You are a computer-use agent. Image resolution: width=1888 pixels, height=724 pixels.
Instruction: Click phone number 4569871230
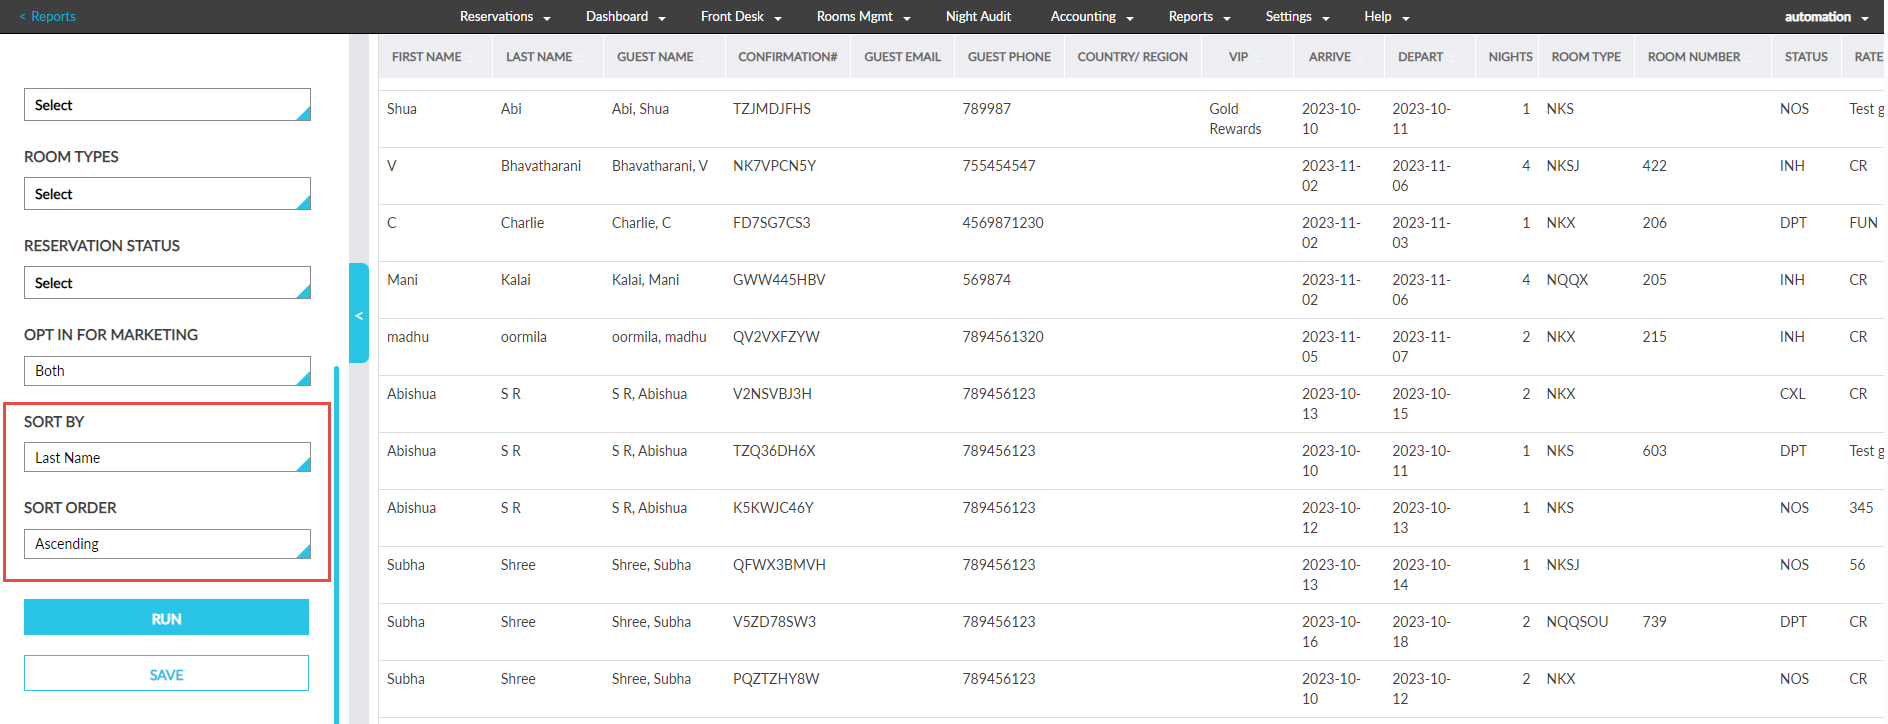pyautogui.click(x=1003, y=223)
